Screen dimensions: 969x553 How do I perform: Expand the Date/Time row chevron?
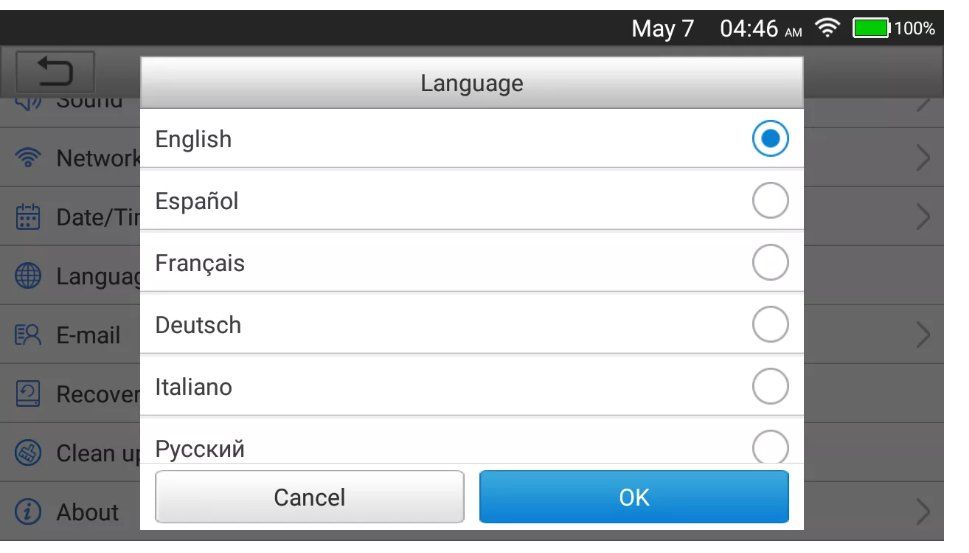(923, 217)
